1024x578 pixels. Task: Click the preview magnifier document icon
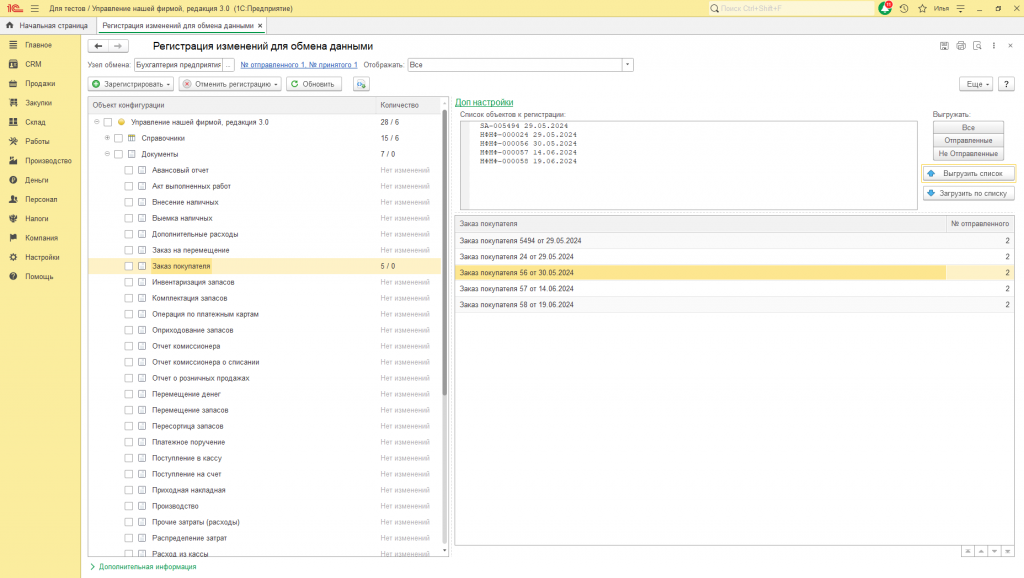click(977, 46)
